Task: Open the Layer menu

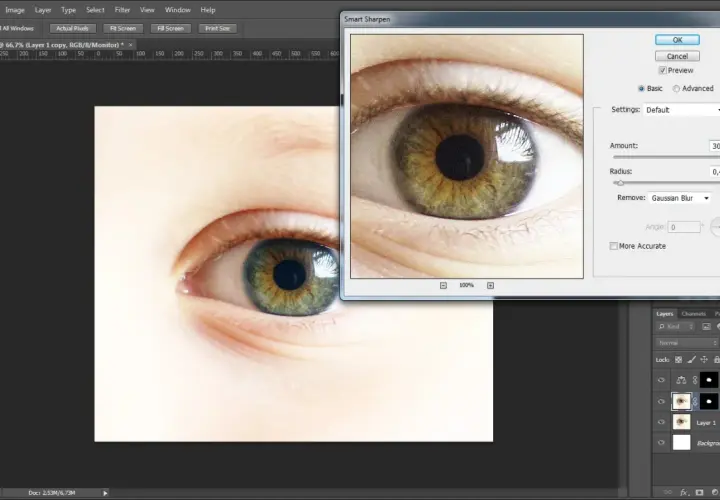Action: click(43, 10)
